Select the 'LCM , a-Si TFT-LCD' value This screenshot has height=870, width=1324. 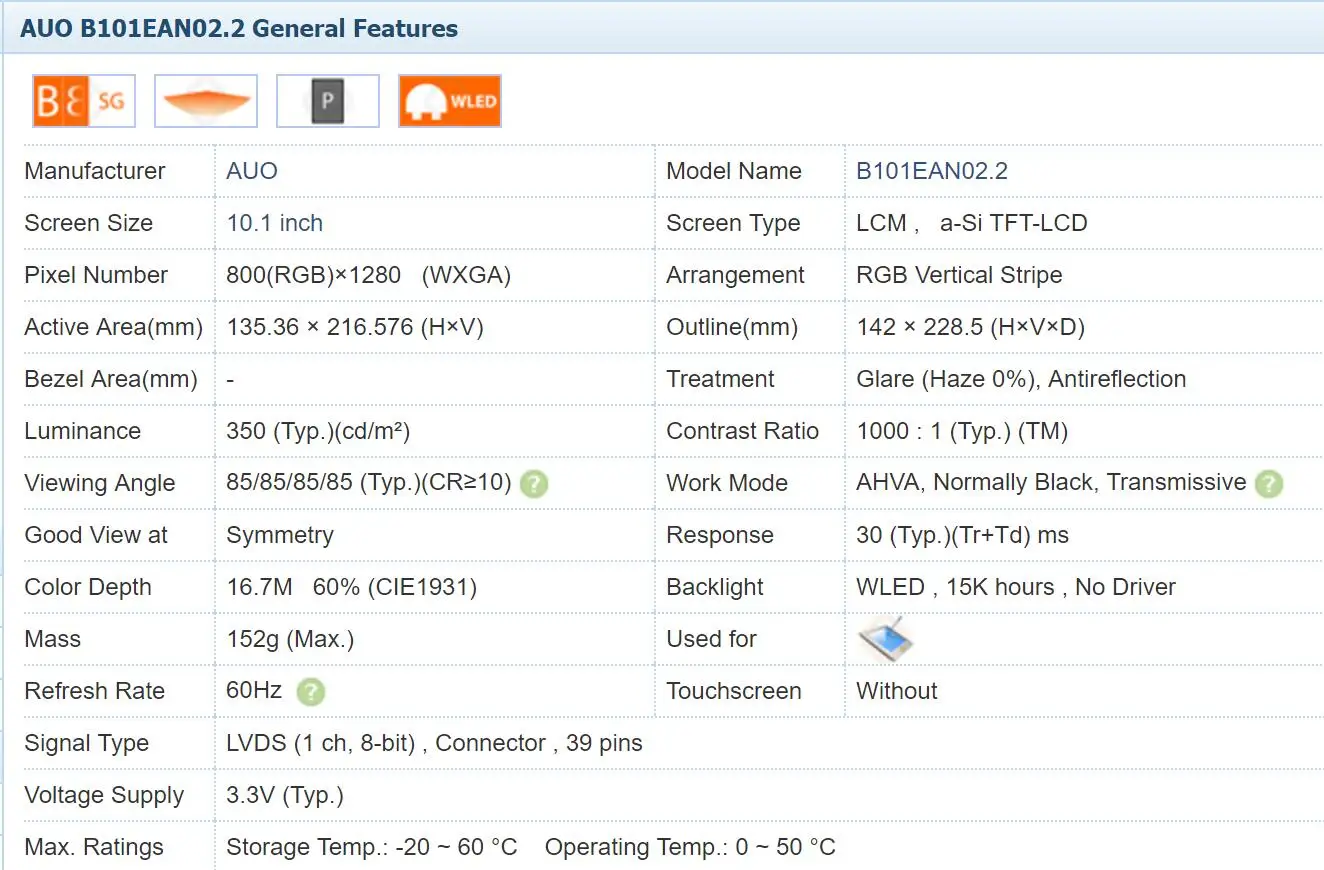[x=972, y=223]
